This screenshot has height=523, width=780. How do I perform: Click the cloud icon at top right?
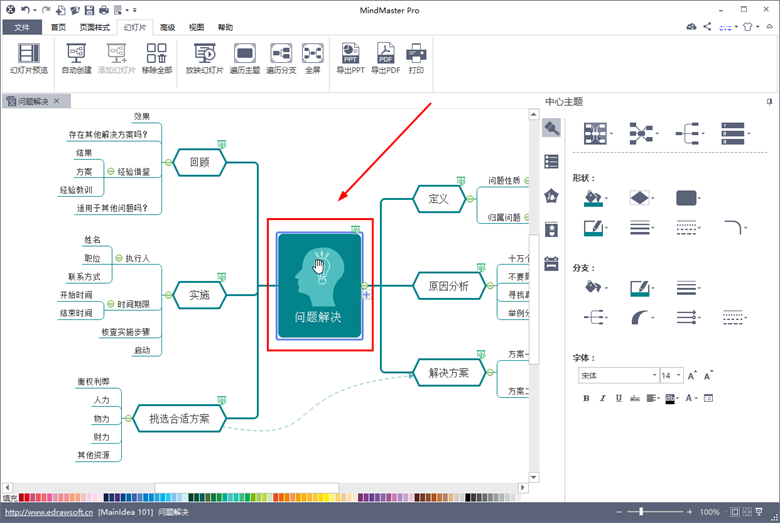pyautogui.click(x=691, y=26)
